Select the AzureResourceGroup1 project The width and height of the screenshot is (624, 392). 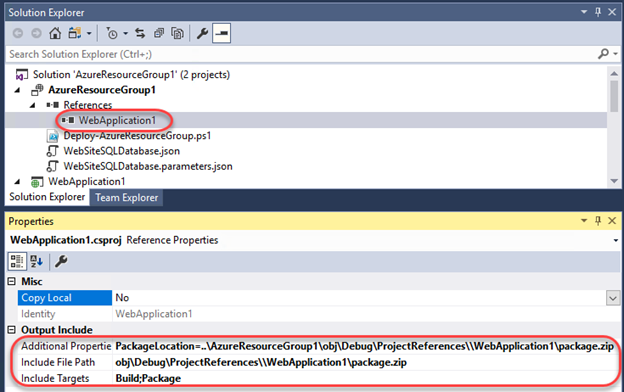(101, 90)
